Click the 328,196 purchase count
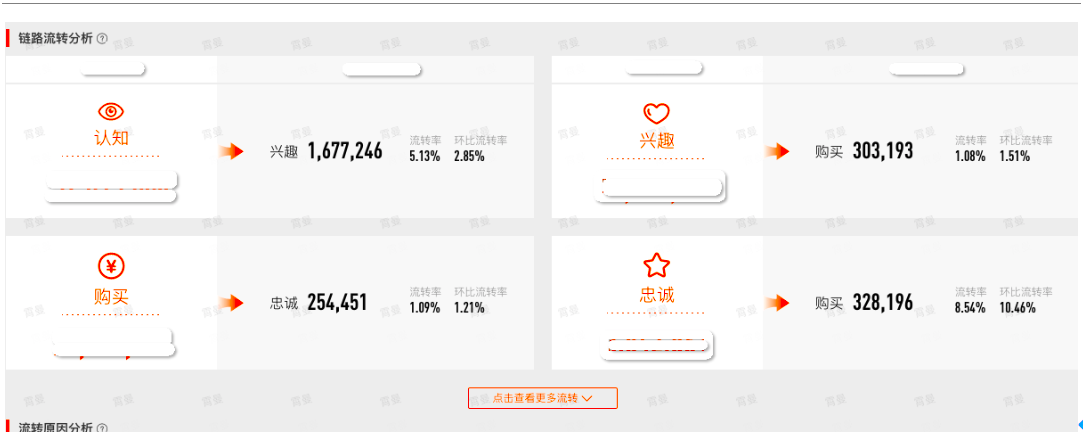1083x436 pixels. (882, 302)
